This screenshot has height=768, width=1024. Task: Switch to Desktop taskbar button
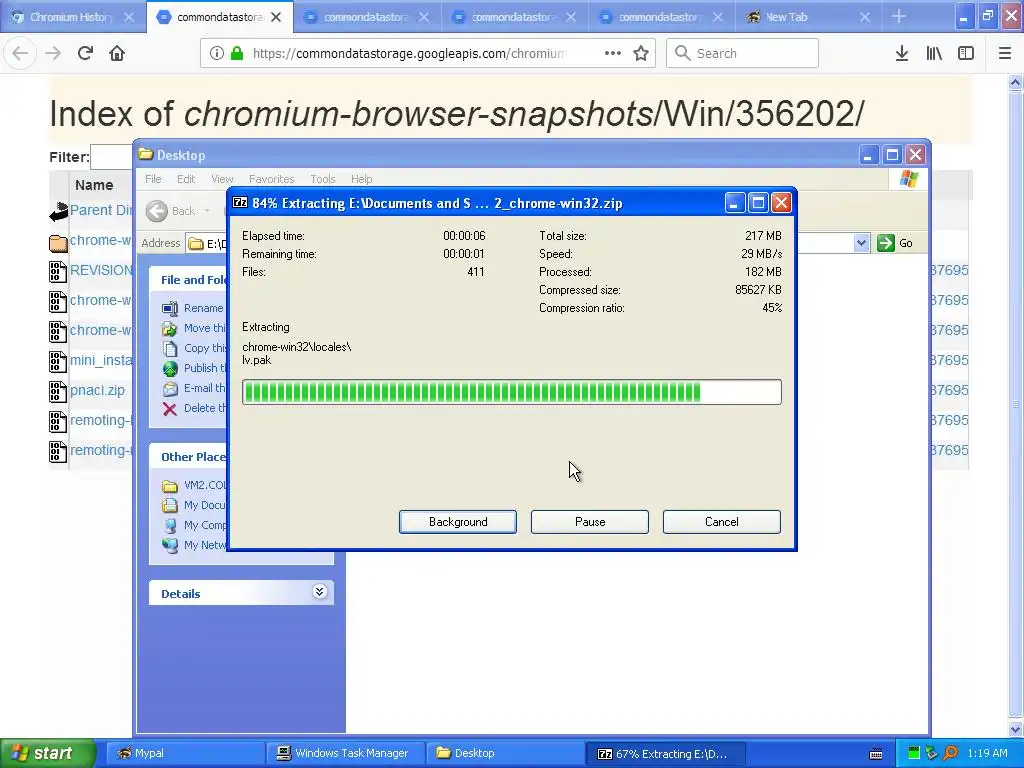click(505, 753)
